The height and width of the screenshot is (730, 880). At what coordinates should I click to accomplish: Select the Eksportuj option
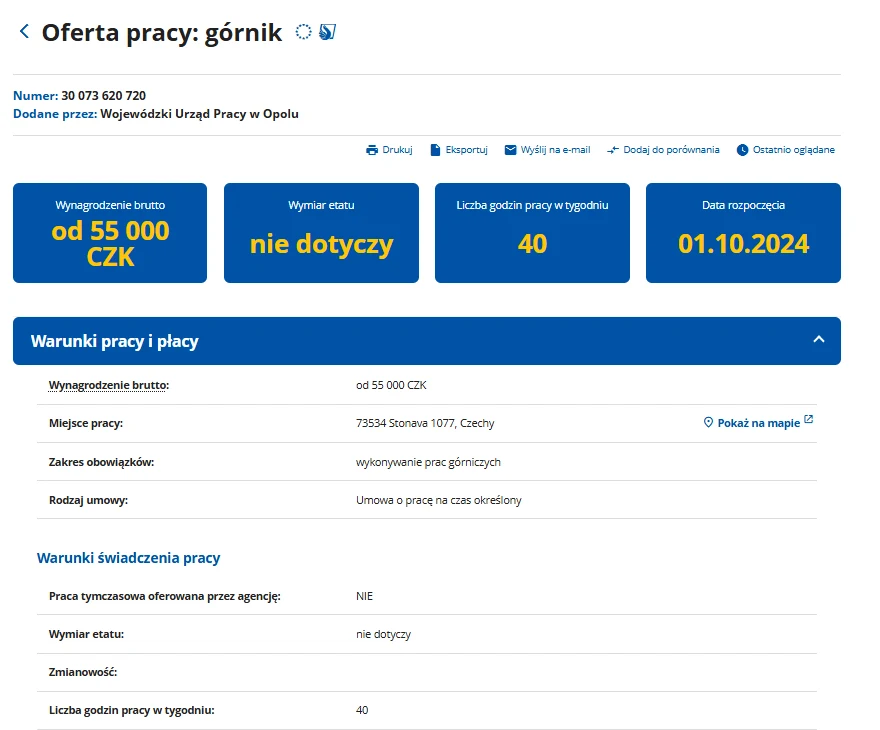tap(465, 149)
